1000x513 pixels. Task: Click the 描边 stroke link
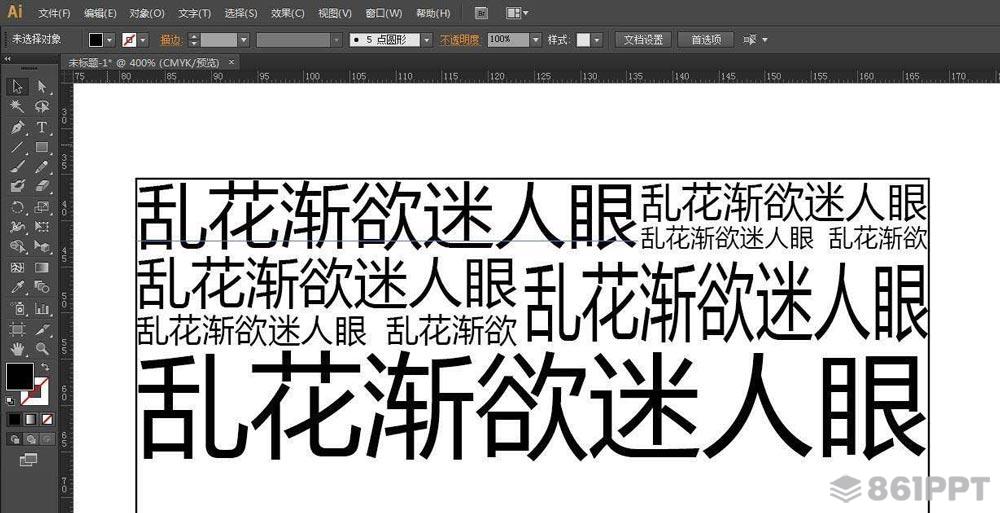(x=170, y=40)
